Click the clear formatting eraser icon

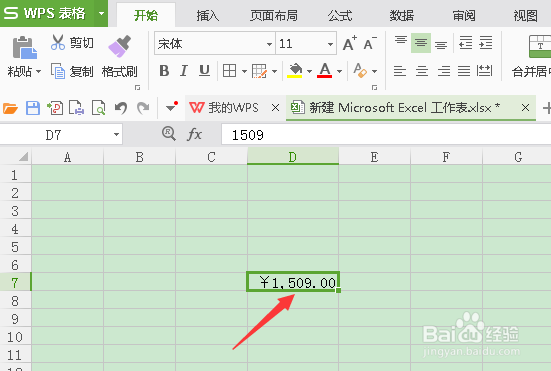click(360, 70)
